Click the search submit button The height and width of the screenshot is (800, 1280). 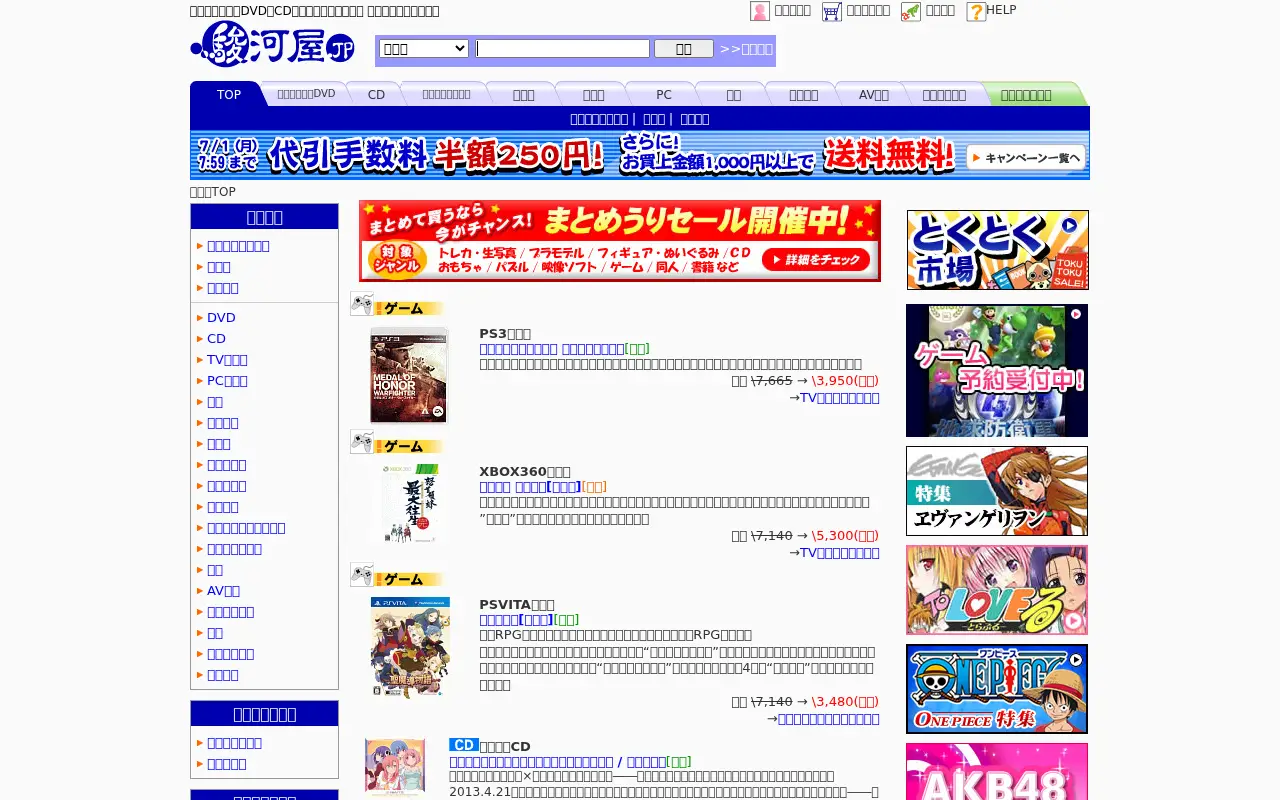(684, 48)
